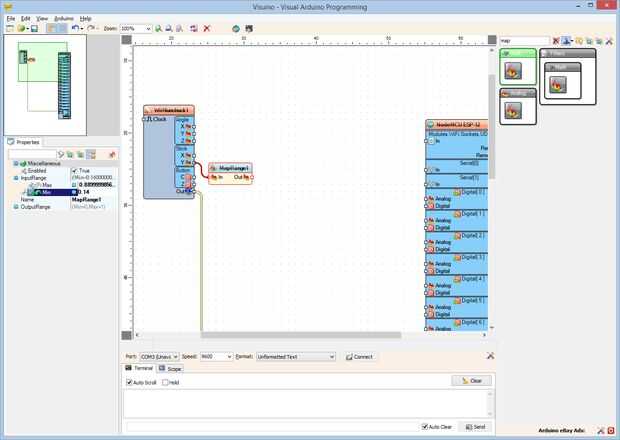
Task: Select the lower-left component icon in palette
Action: [x=513, y=110]
